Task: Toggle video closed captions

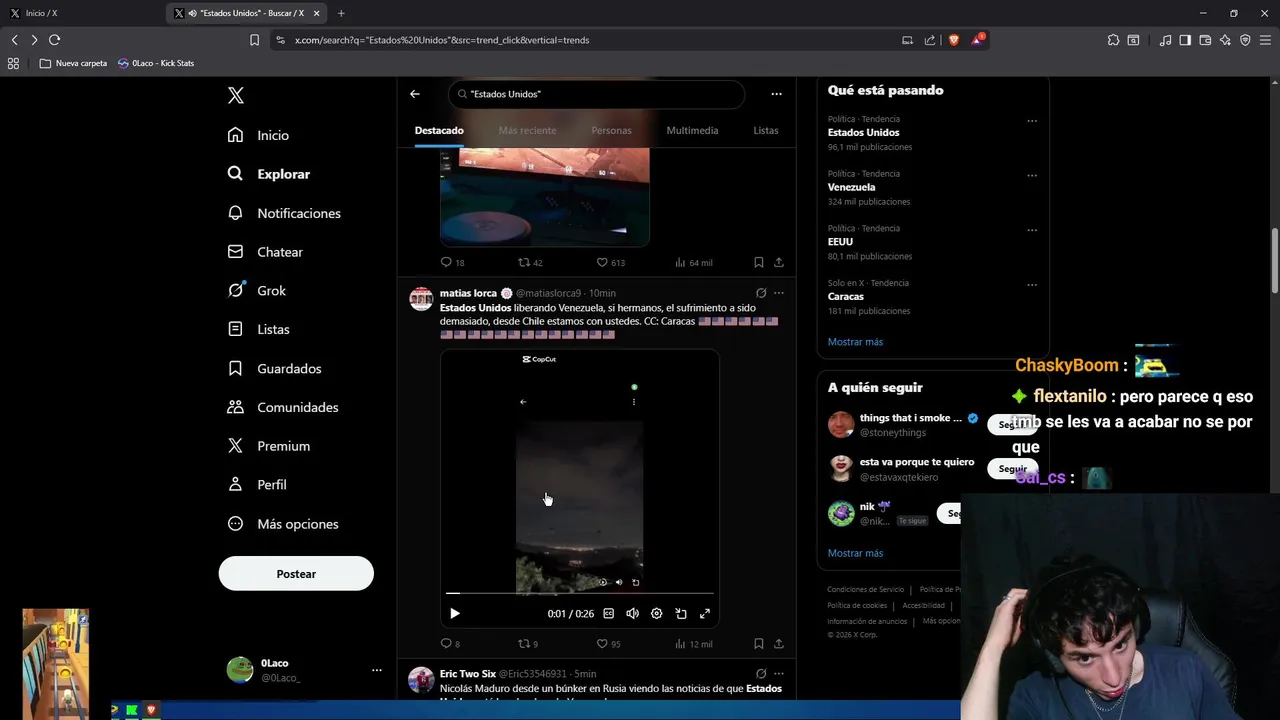Action: click(x=608, y=614)
